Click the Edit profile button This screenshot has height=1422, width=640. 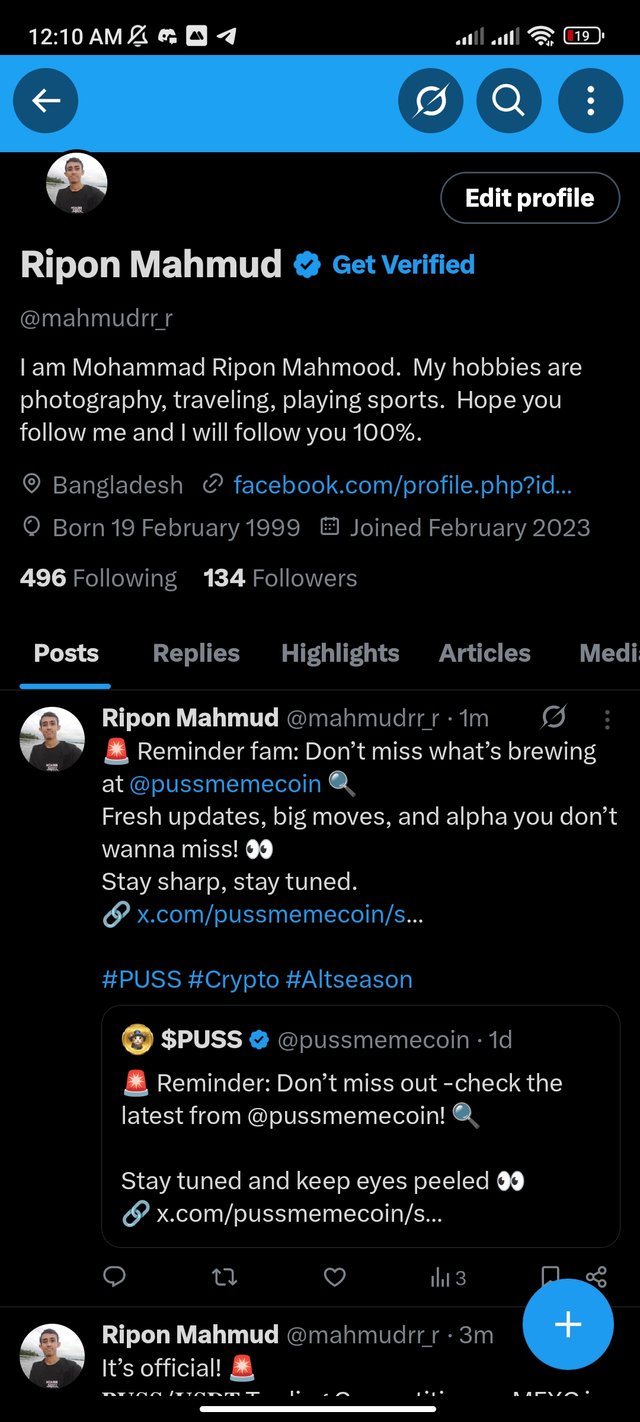click(x=529, y=198)
